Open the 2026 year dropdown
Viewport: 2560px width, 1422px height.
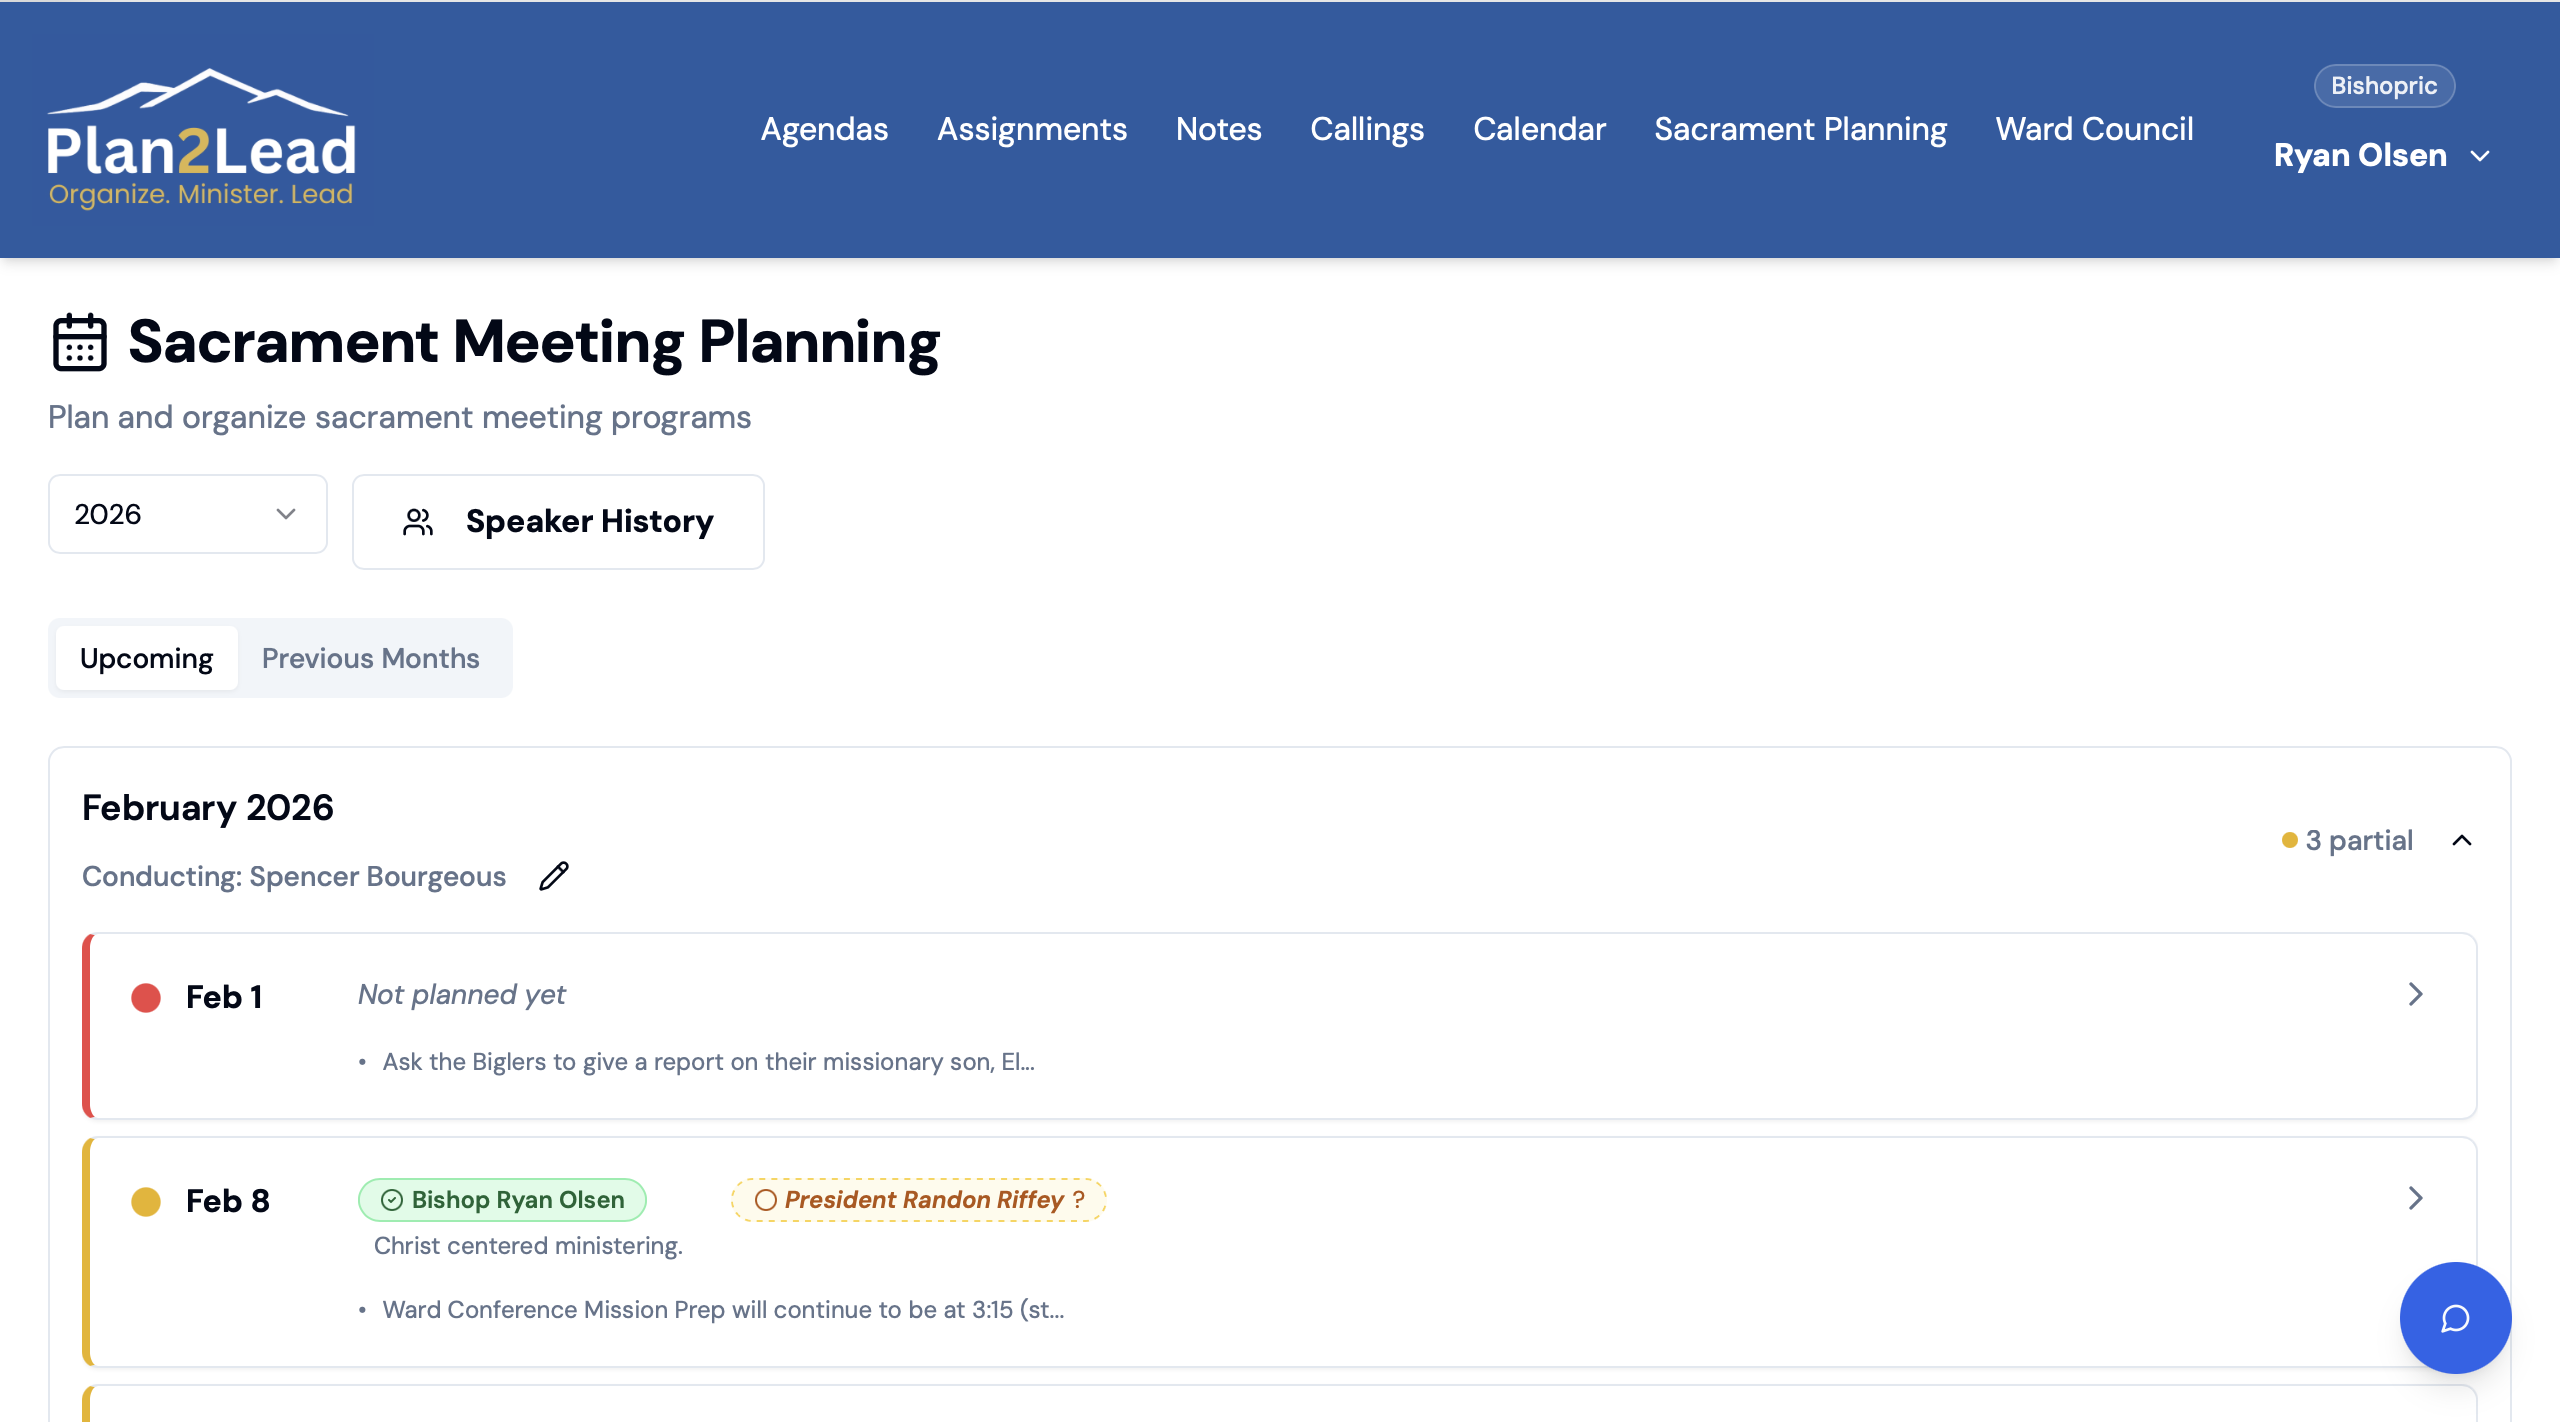tap(187, 514)
